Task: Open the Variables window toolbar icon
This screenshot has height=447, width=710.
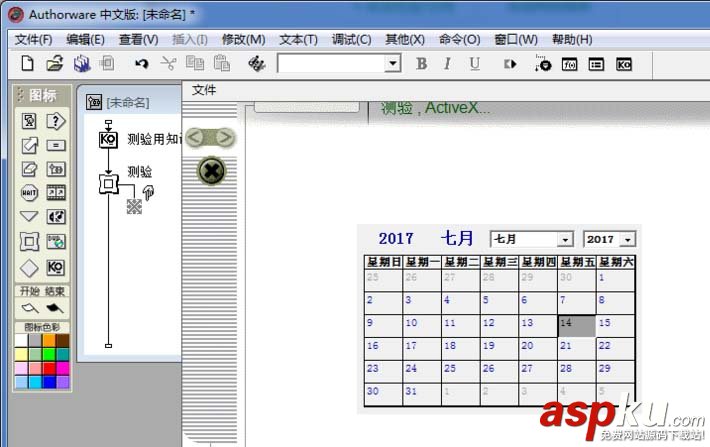Action: (596, 64)
